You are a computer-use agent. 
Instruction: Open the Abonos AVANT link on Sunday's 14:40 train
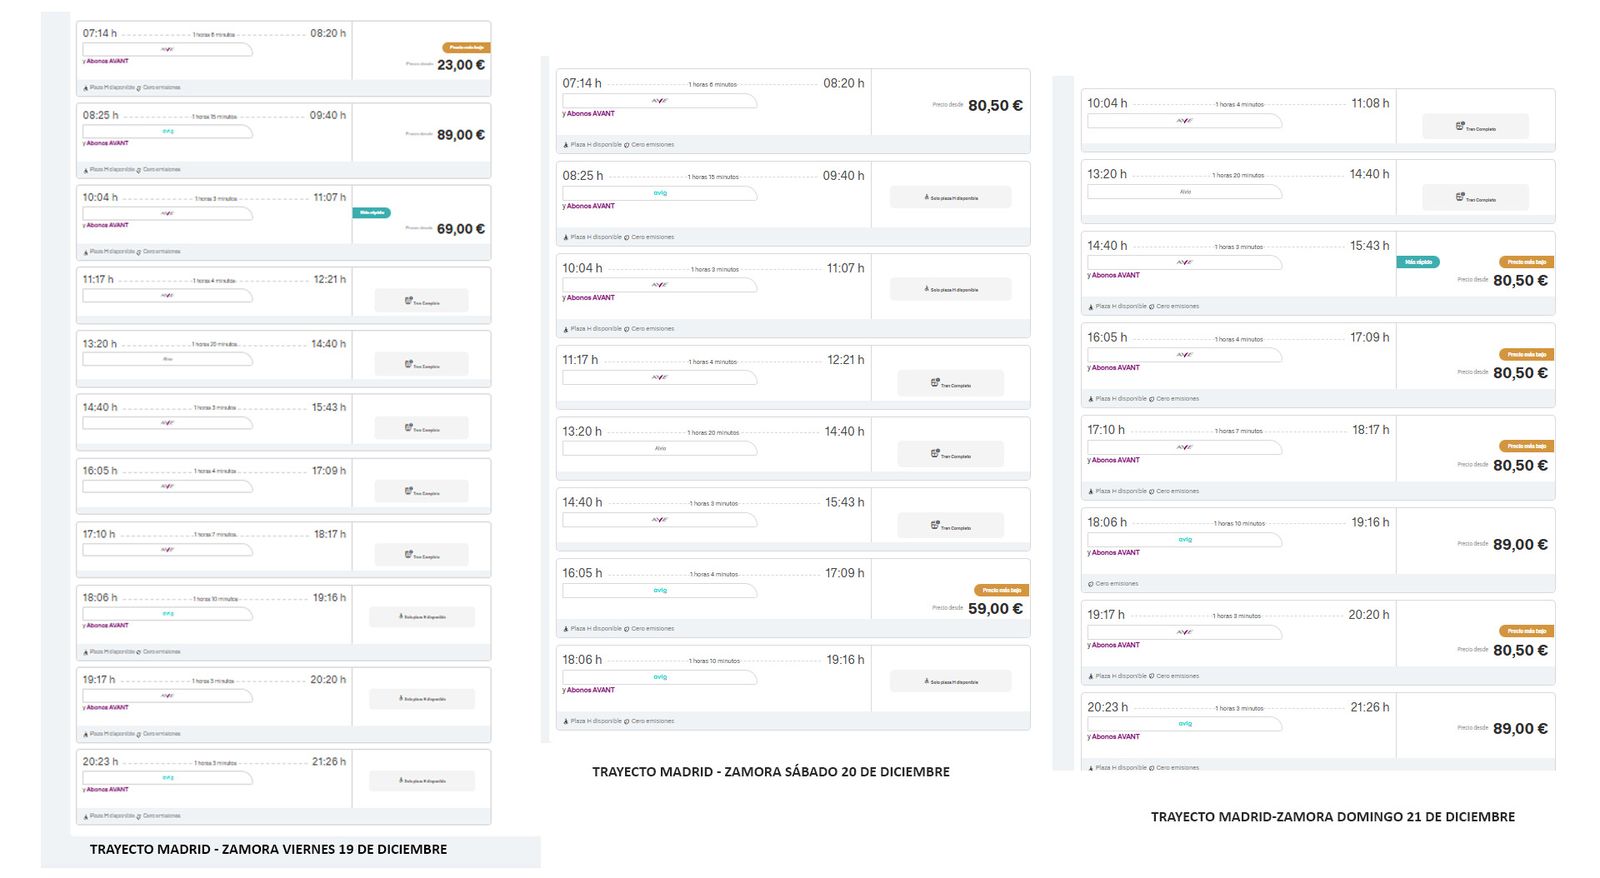(1115, 275)
